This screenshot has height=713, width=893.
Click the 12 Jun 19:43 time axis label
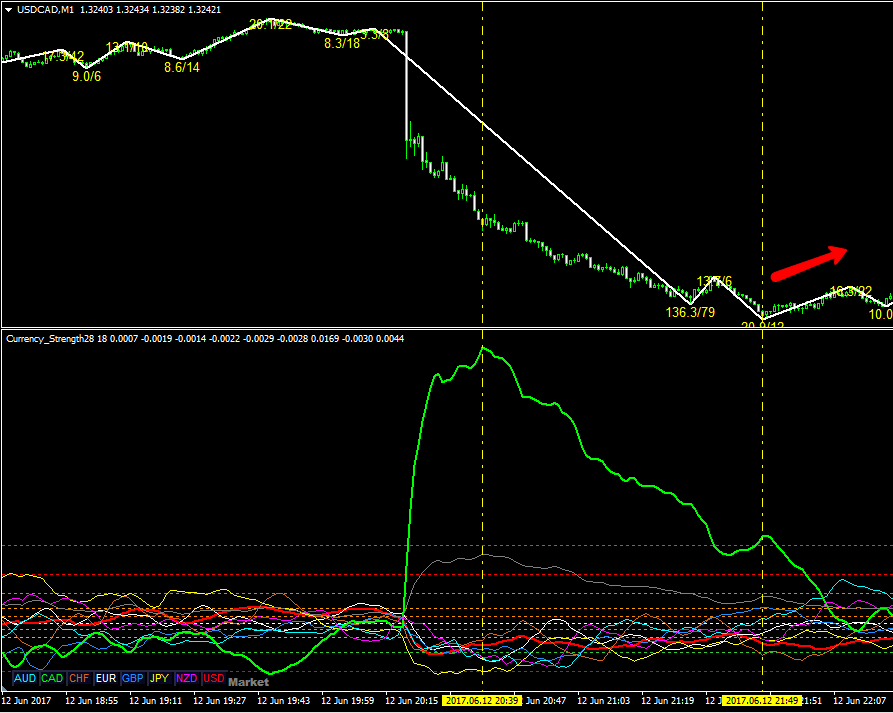coord(284,700)
